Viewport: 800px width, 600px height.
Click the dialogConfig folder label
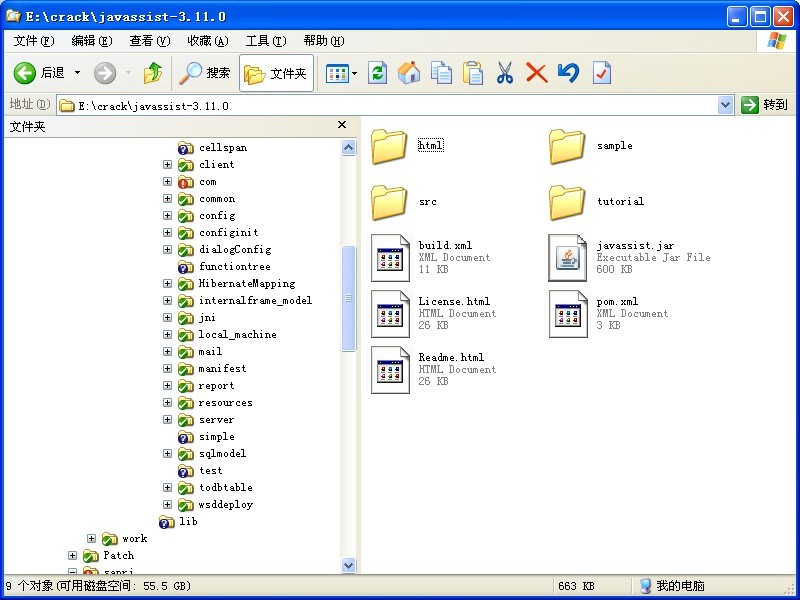point(235,249)
